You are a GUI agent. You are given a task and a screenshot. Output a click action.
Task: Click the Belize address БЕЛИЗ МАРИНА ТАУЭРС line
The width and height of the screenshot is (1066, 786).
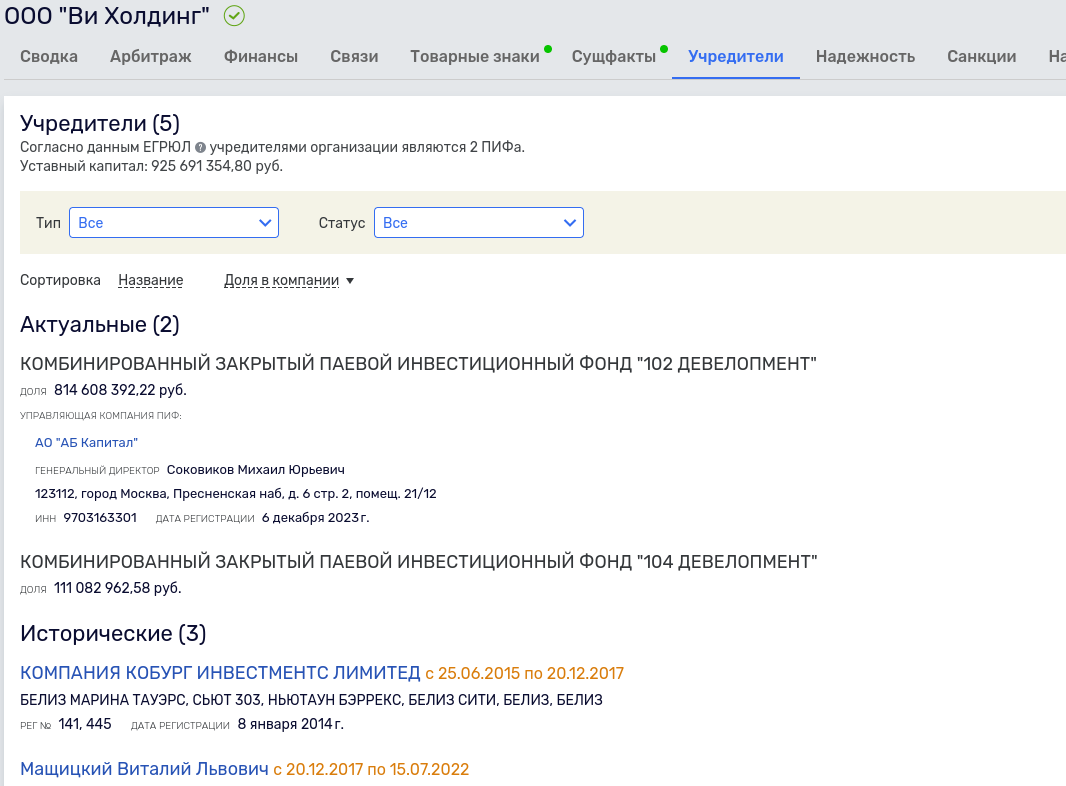coord(311,700)
